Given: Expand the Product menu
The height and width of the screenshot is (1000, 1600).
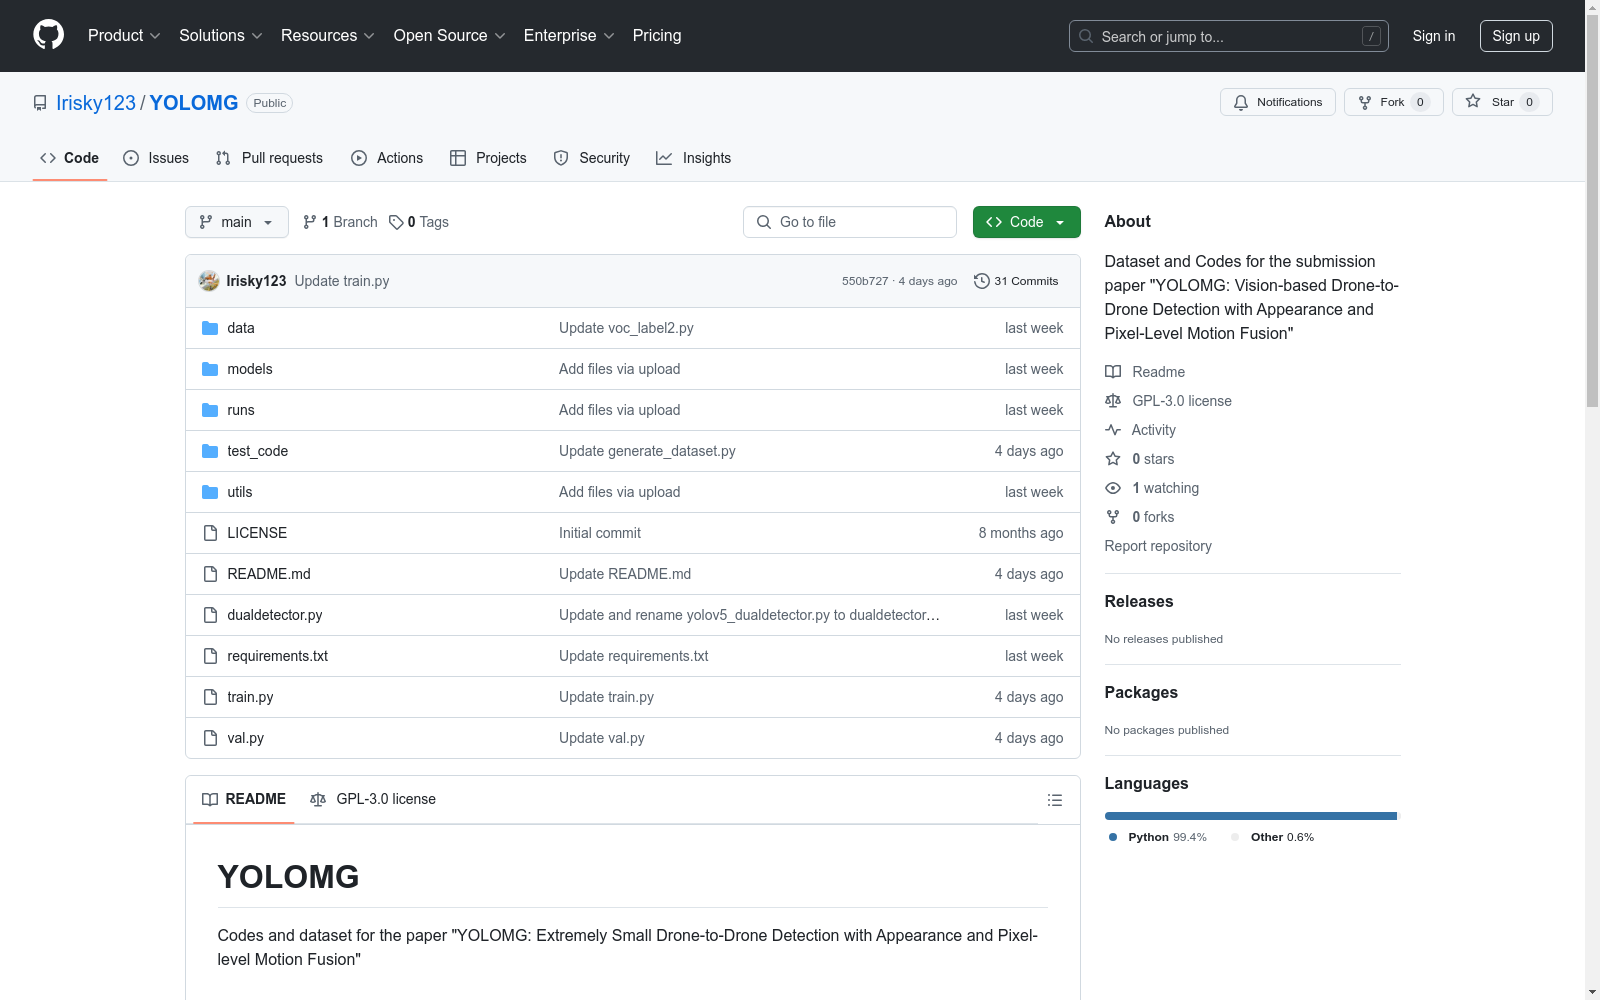Looking at the screenshot, I should 124,35.
